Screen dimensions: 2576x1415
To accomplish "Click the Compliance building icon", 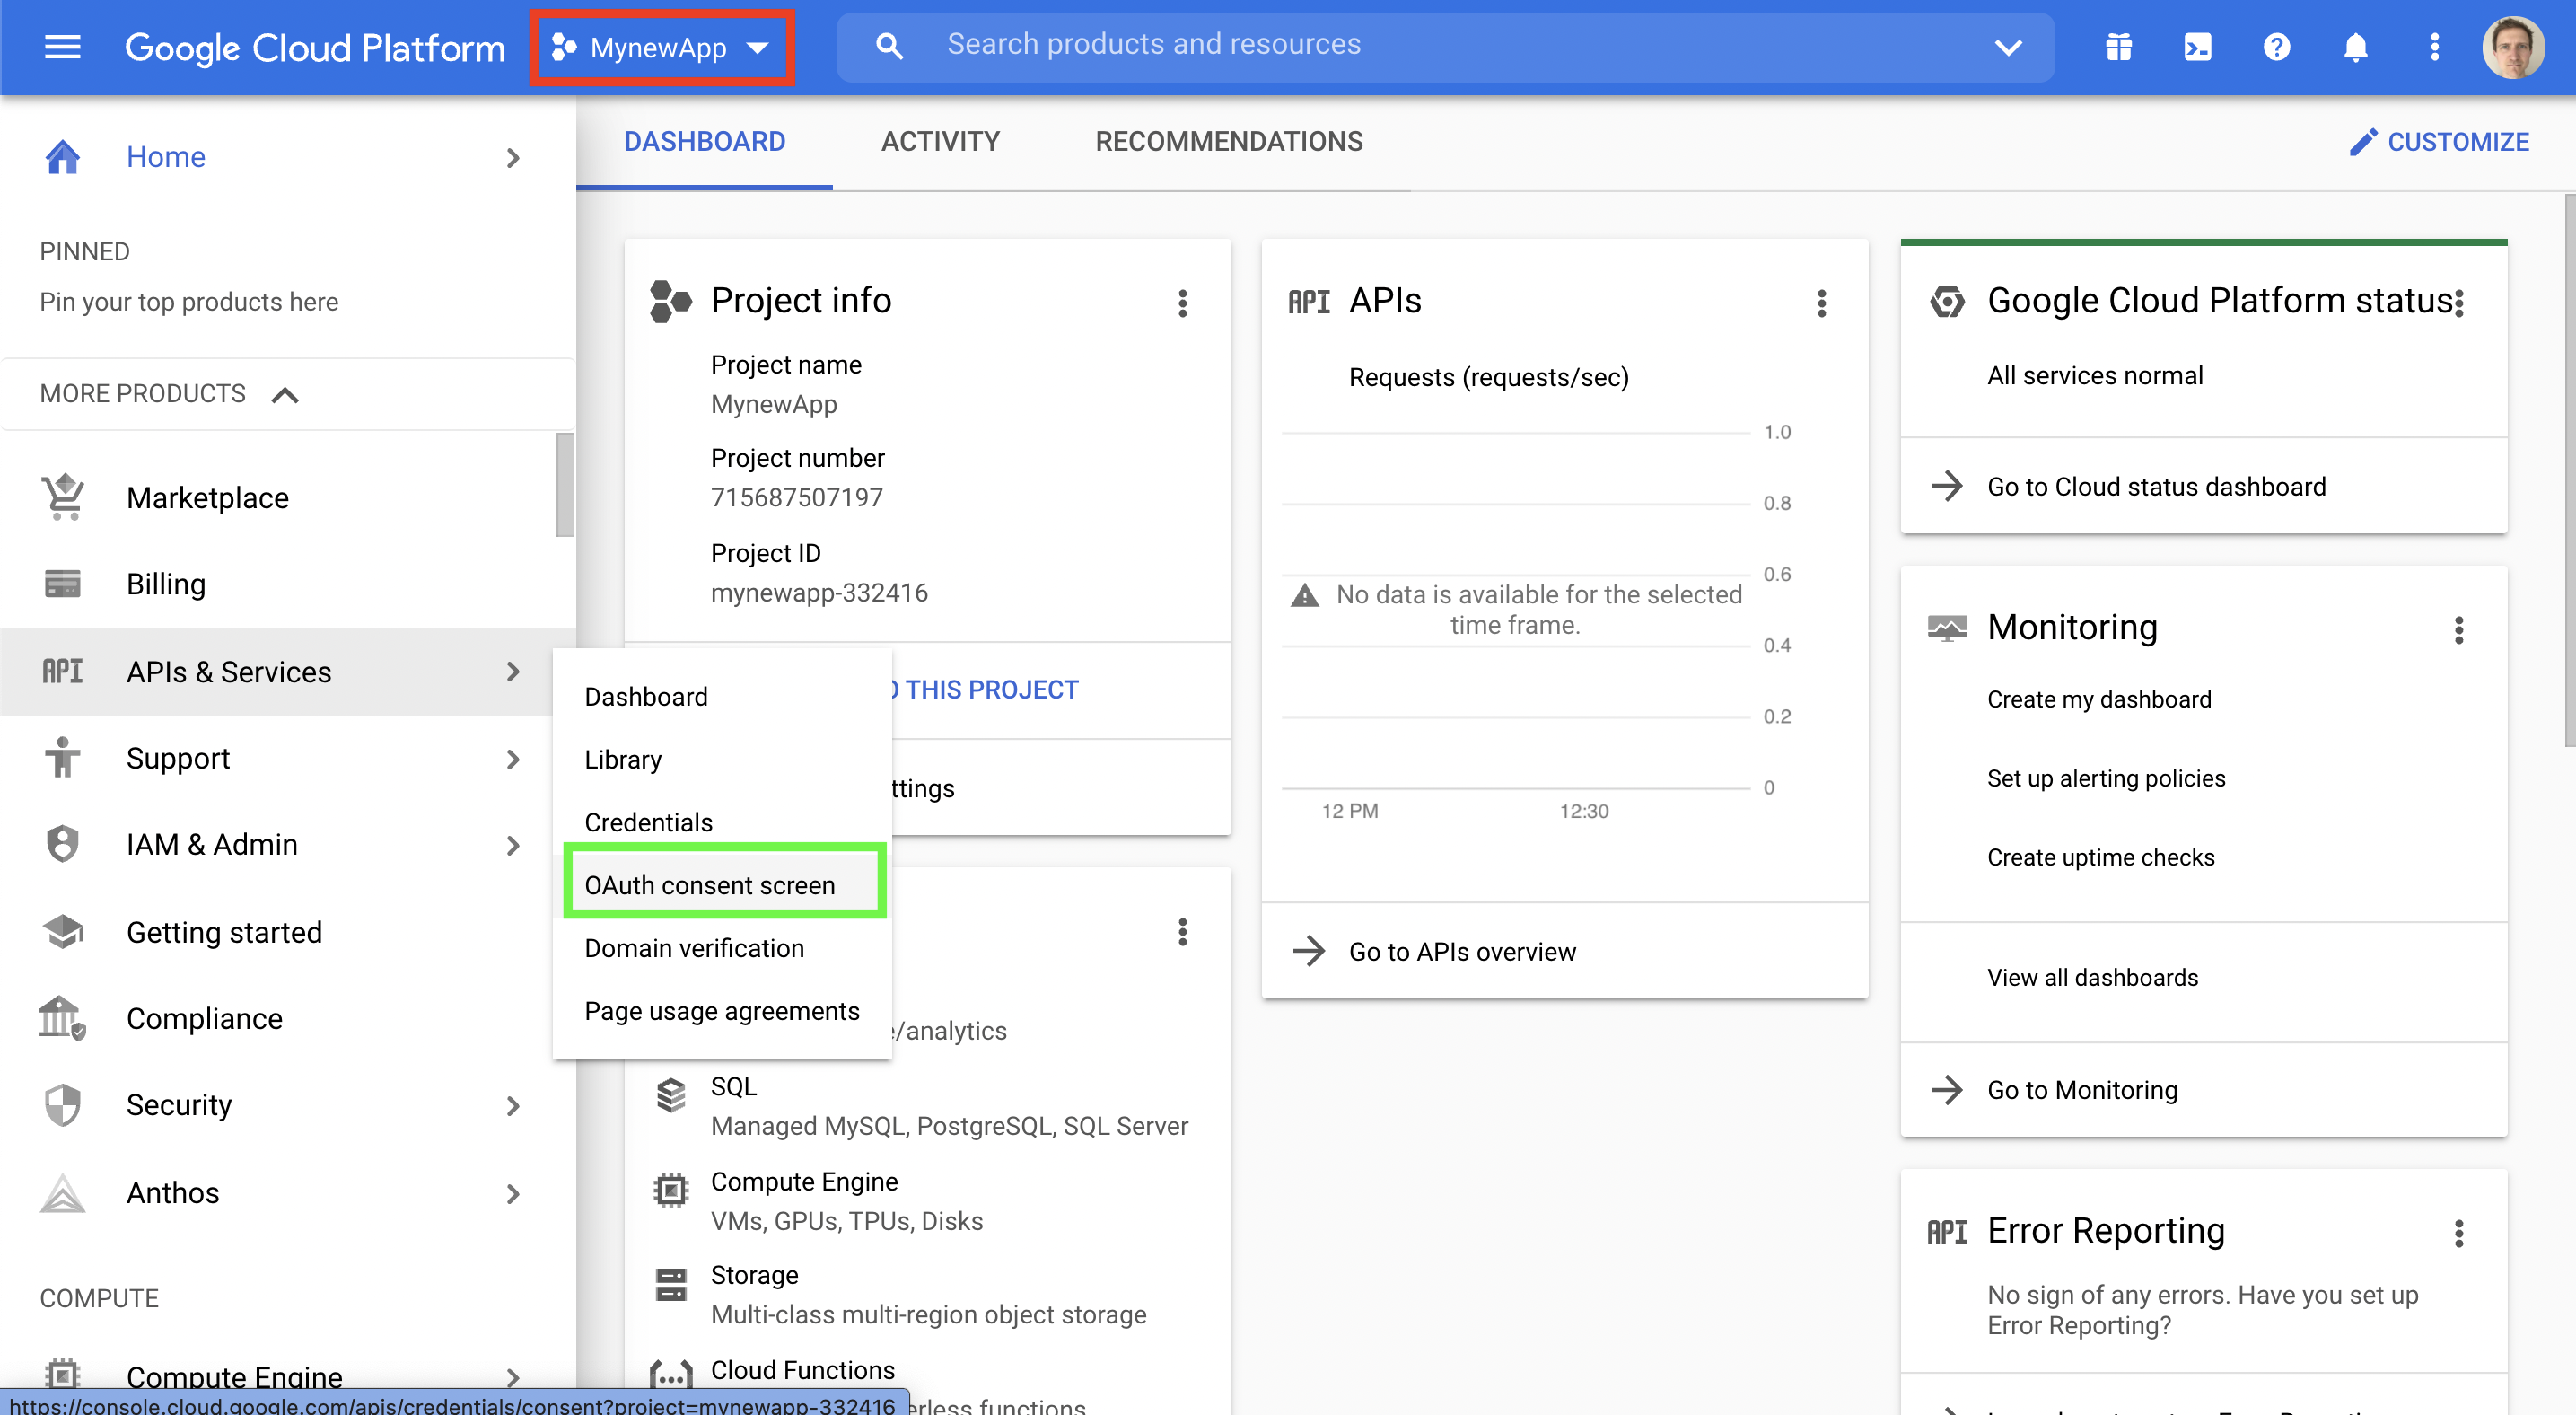I will tap(62, 1018).
